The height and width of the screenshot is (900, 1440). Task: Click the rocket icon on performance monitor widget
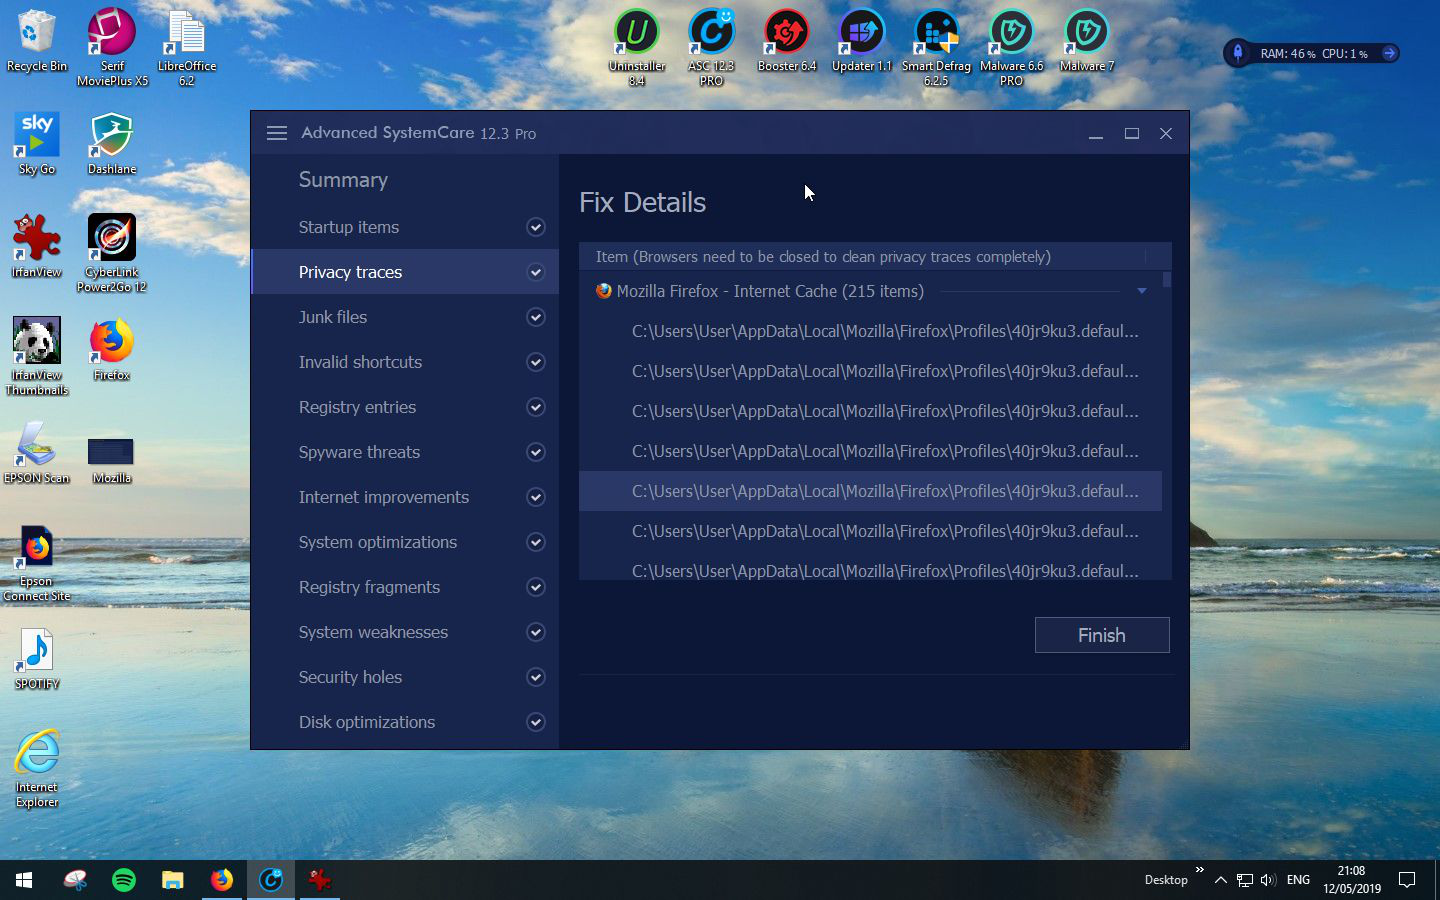click(x=1238, y=53)
